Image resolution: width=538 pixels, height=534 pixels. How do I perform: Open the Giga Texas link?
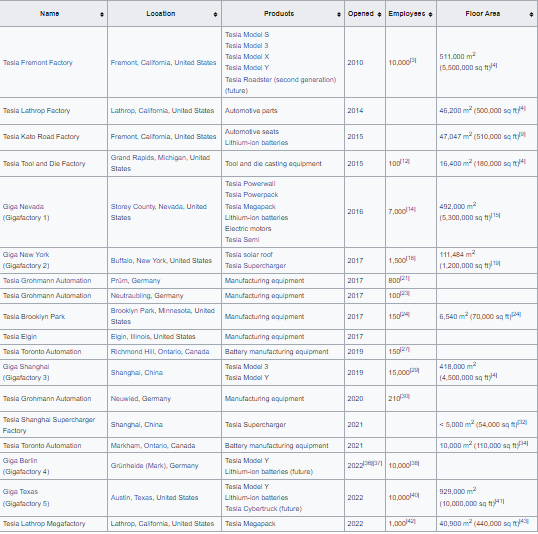tap(20, 492)
